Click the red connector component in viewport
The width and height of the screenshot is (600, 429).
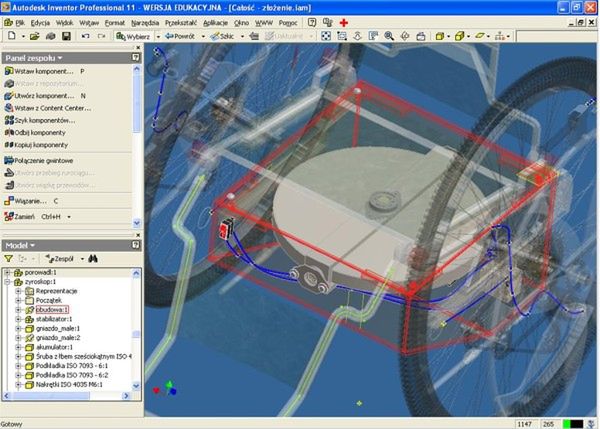pyautogui.click(x=226, y=228)
